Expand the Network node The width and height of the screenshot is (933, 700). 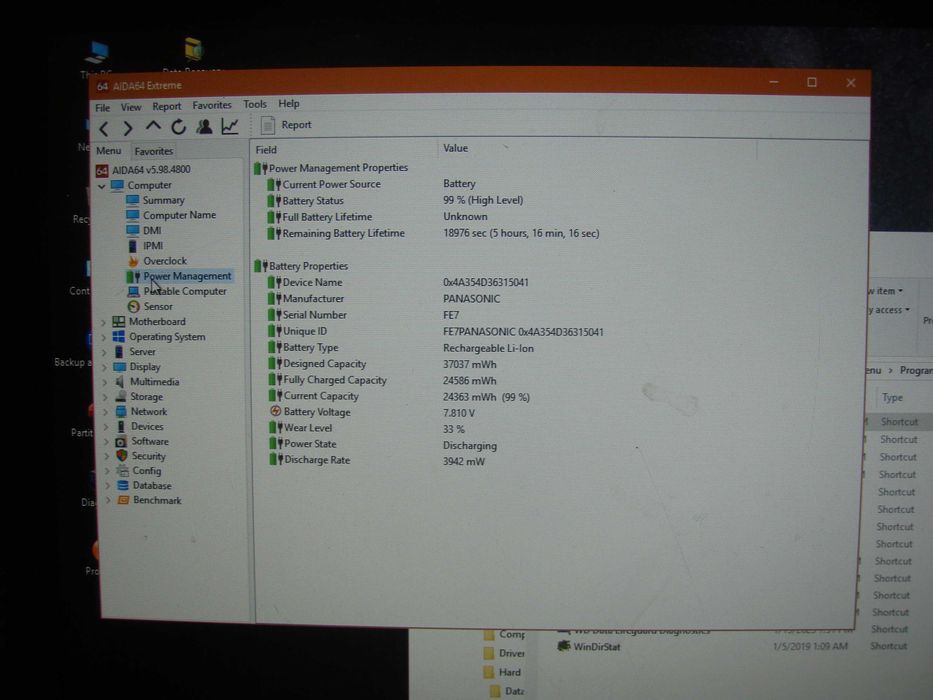[x=107, y=412]
